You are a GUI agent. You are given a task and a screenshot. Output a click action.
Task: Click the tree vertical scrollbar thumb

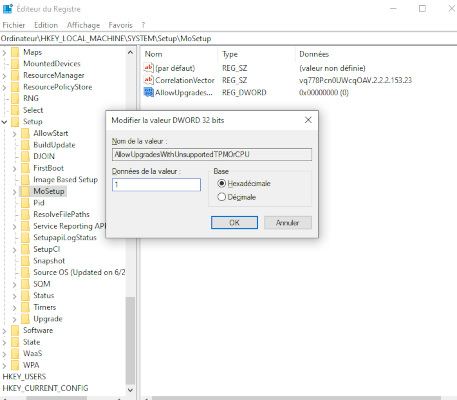click(x=130, y=340)
